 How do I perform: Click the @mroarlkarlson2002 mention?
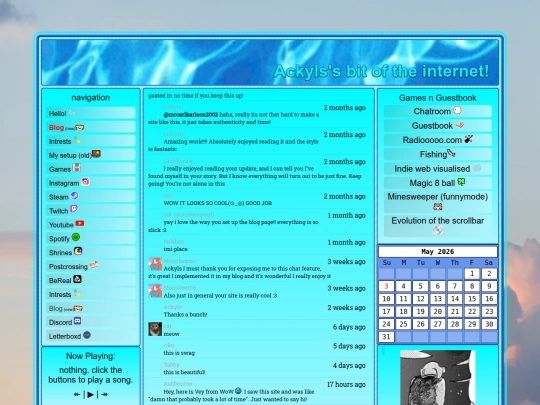[x=190, y=115]
